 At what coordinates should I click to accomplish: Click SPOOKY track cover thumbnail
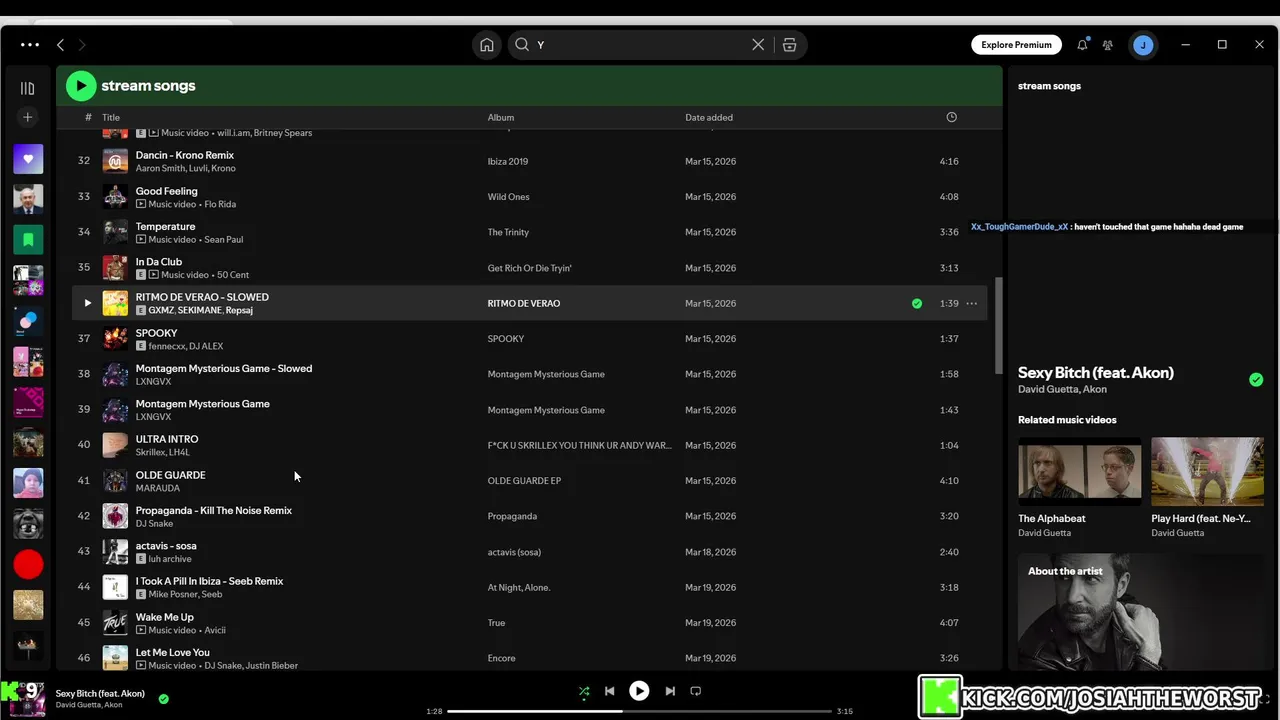pos(115,339)
